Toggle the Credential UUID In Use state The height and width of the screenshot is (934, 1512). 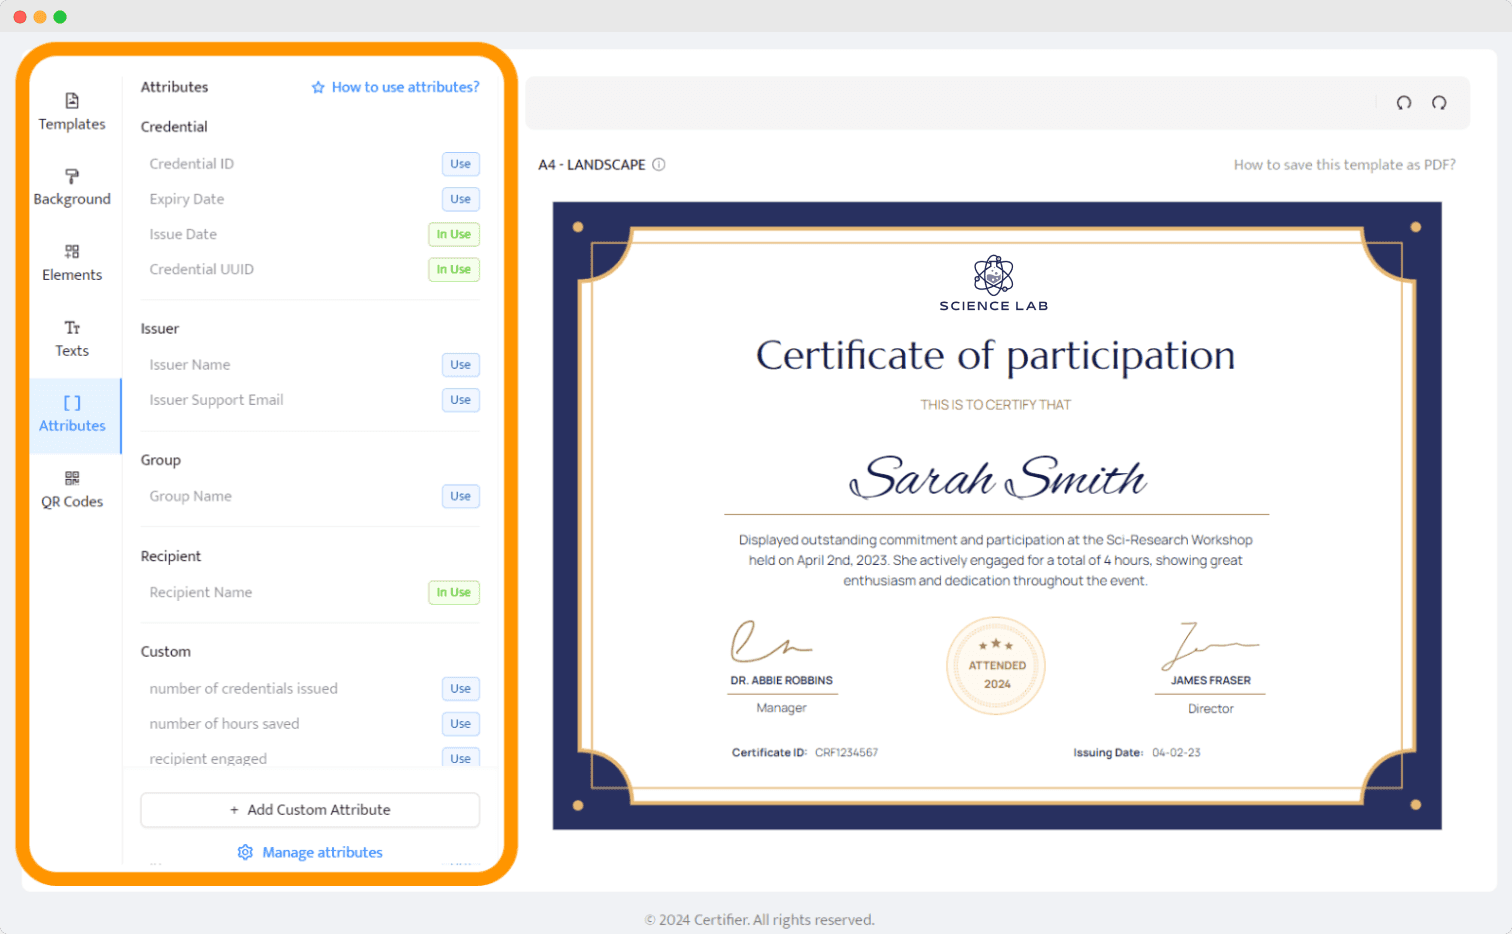(453, 269)
